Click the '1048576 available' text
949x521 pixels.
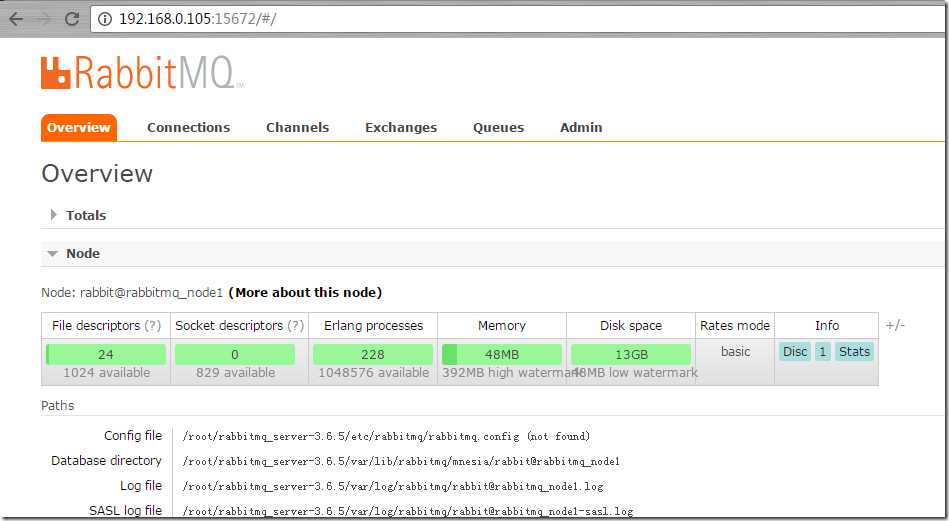coord(373,373)
